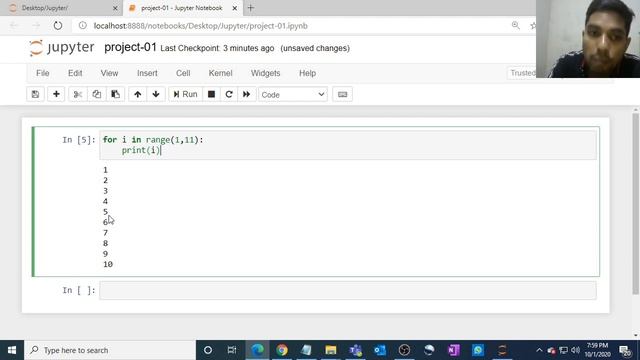Click the Type here to search box
The image size is (640, 360).
110,350
